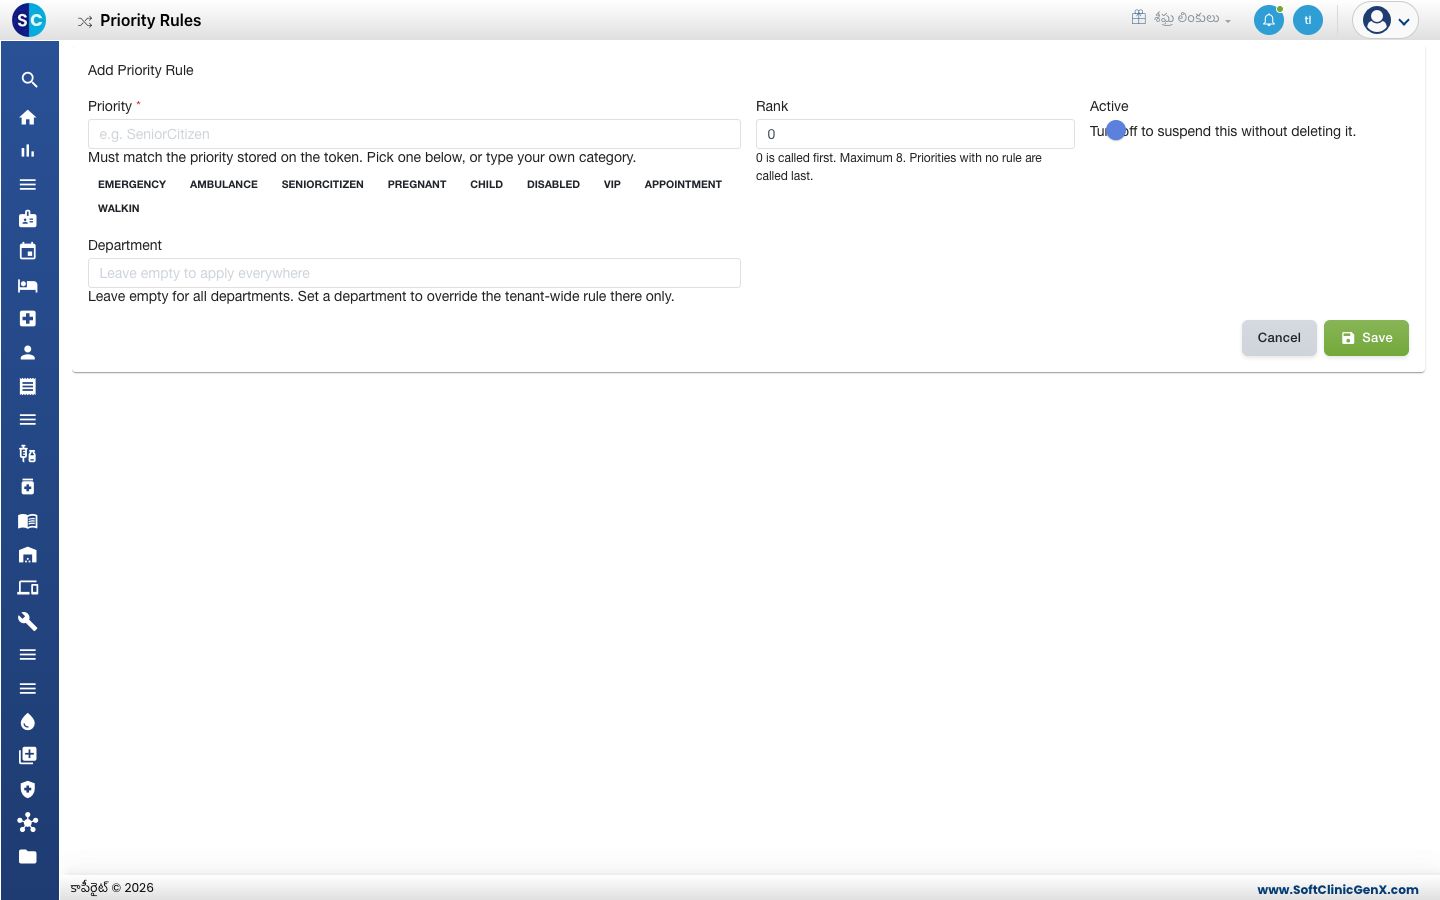Choose the CHILD priority suggestion
1440x900 pixels.
(x=487, y=185)
